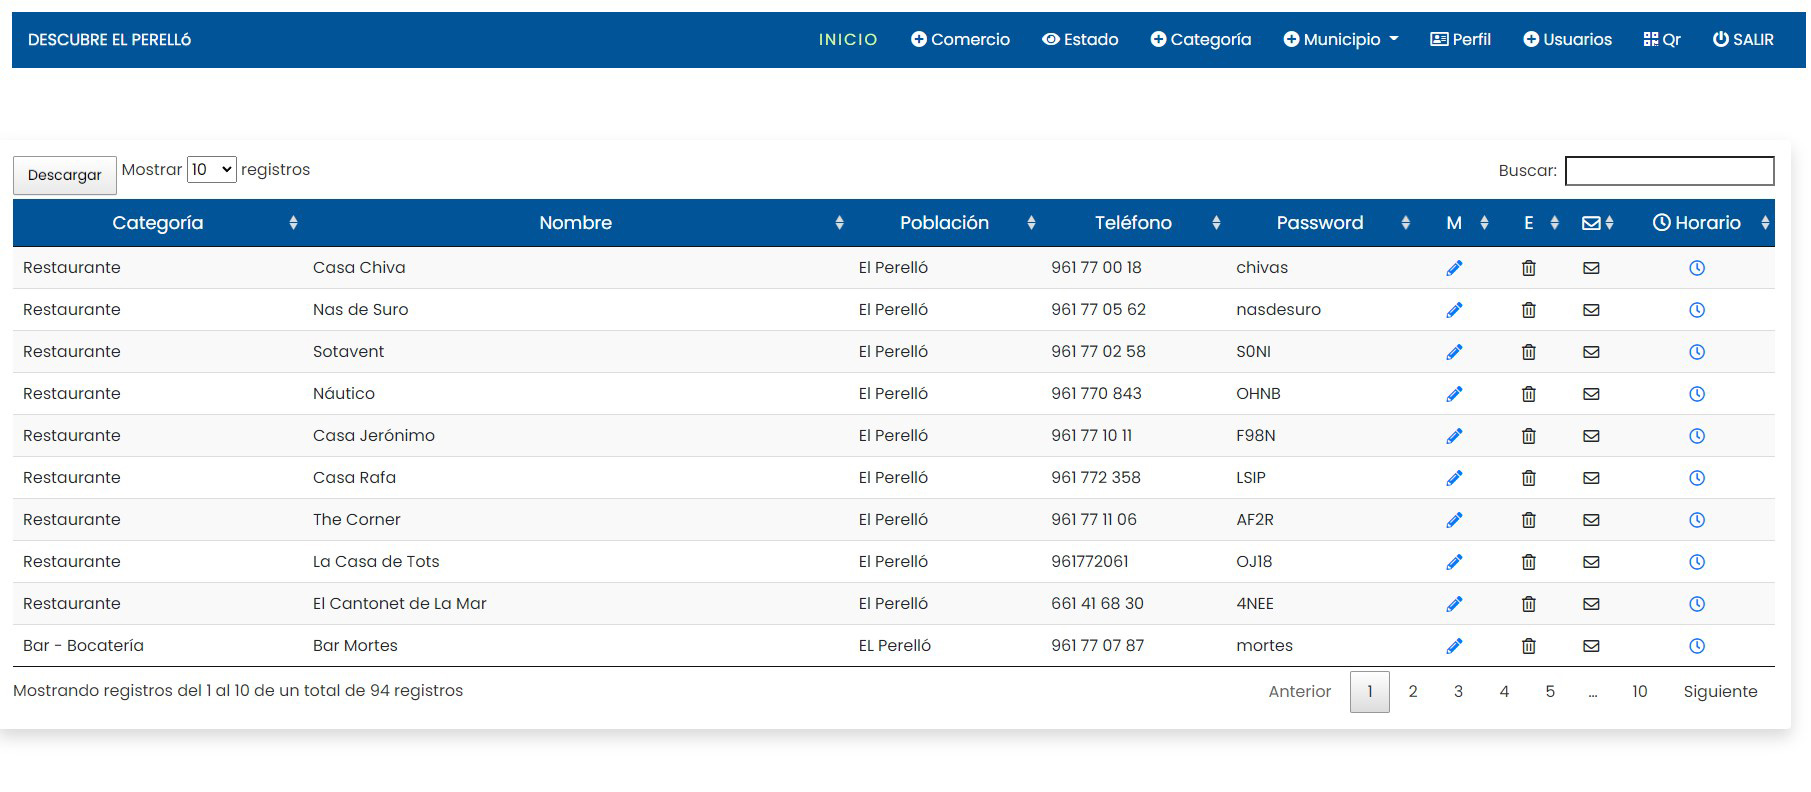This screenshot has height=792, width=1811.
Task: Delete the Nas de Suro record
Action: coord(1528,310)
